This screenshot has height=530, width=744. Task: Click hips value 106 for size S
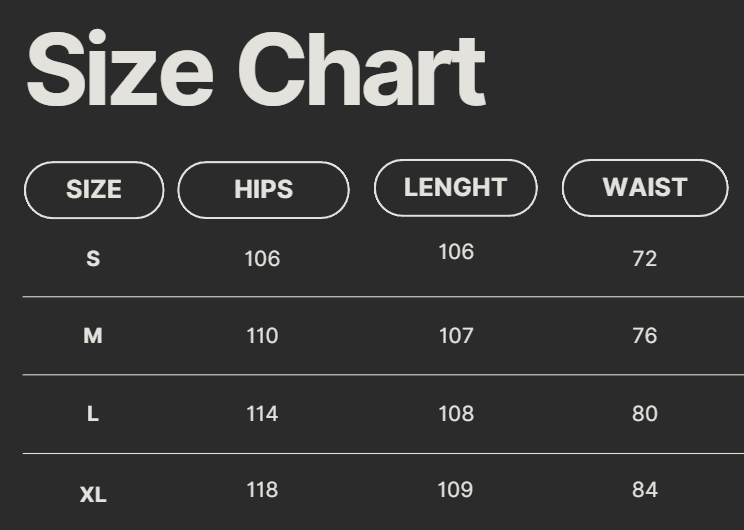click(262, 259)
